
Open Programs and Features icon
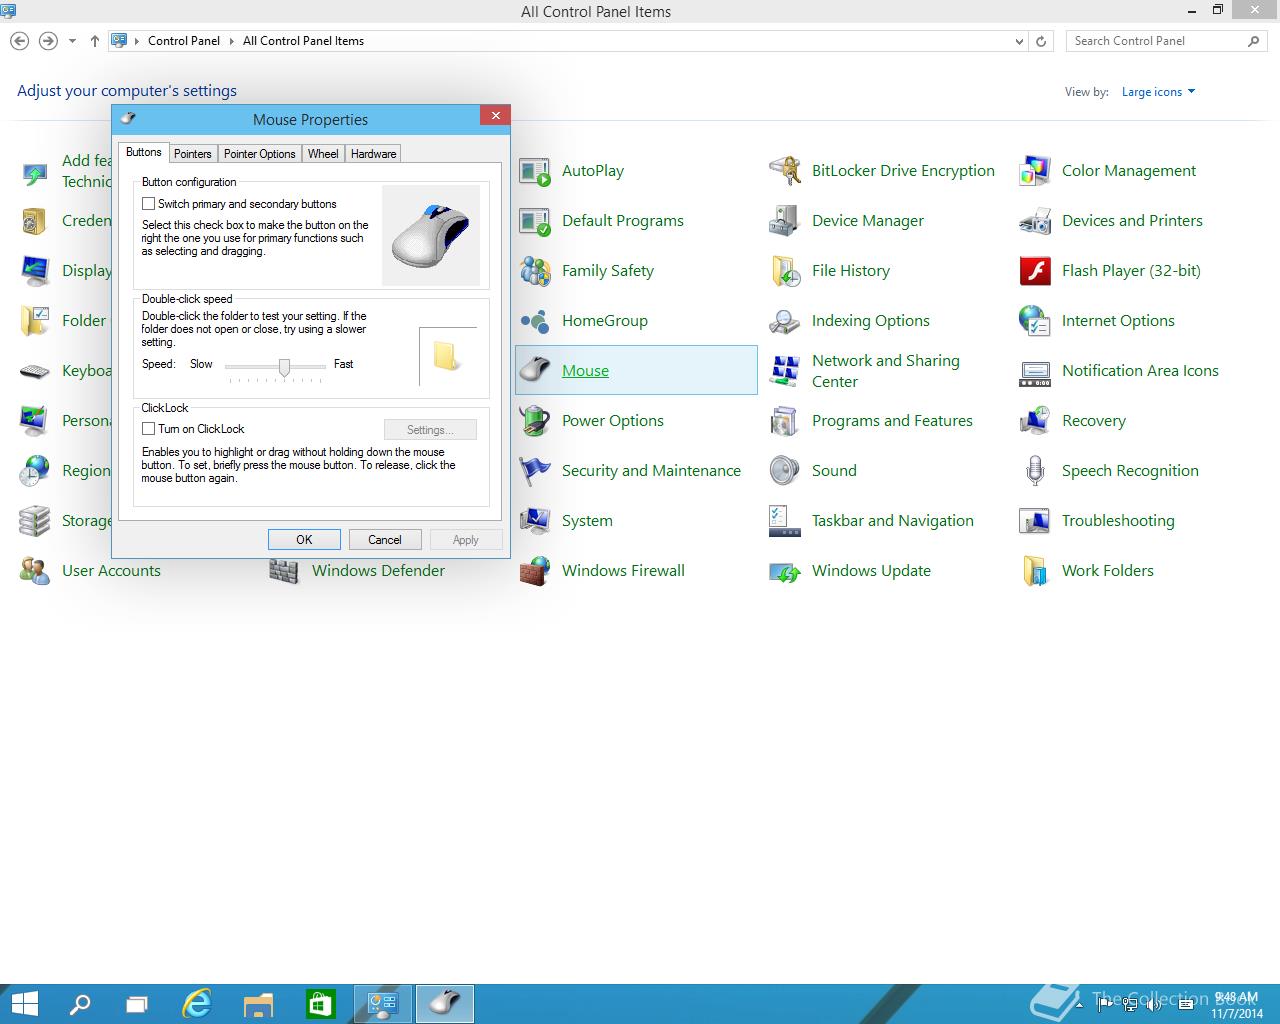click(x=785, y=421)
